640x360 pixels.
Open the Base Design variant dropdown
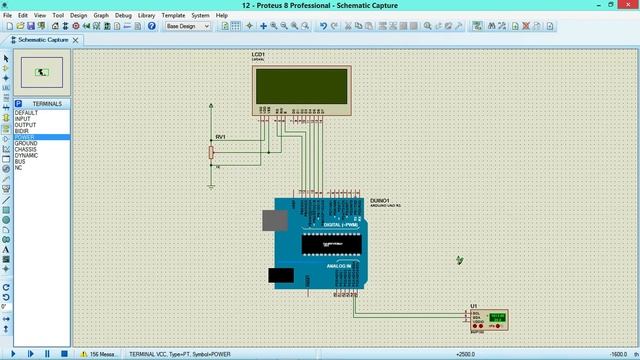click(188, 26)
